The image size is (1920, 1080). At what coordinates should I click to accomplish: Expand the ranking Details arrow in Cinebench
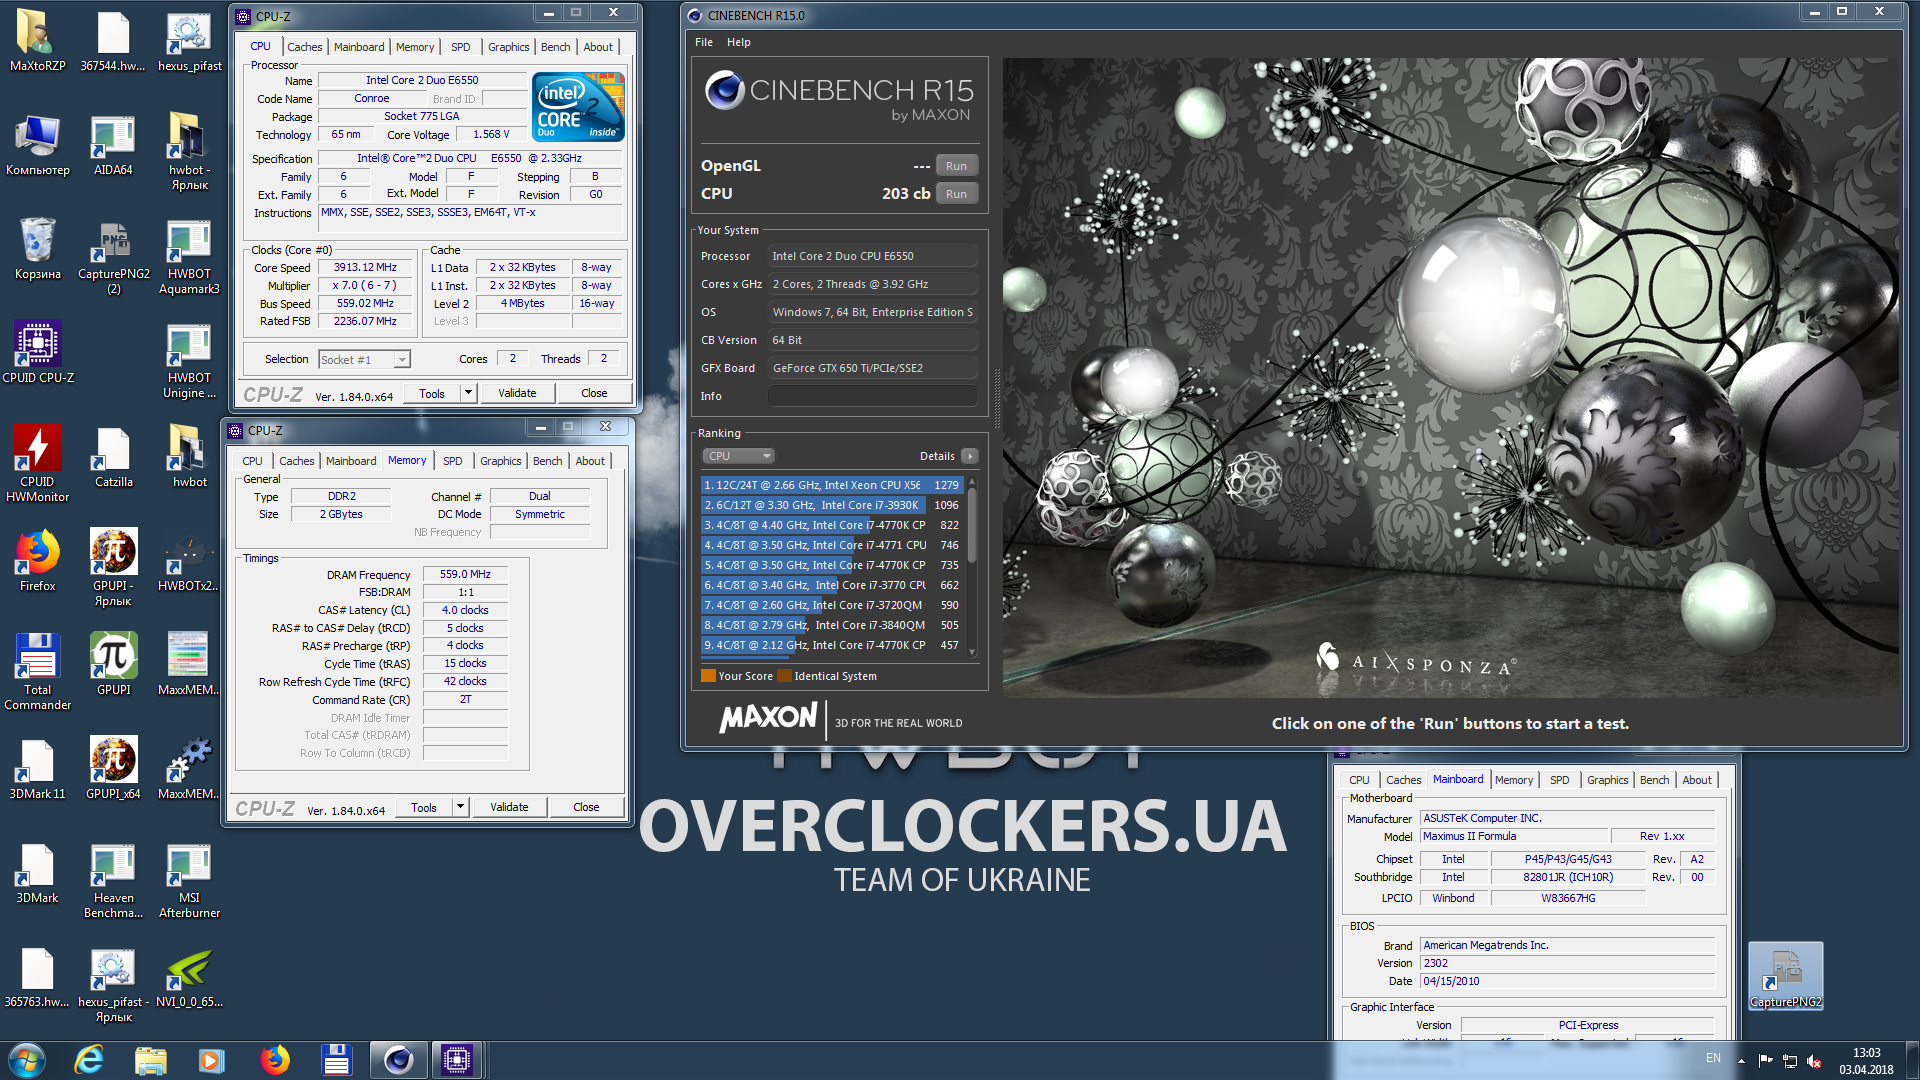(x=969, y=456)
